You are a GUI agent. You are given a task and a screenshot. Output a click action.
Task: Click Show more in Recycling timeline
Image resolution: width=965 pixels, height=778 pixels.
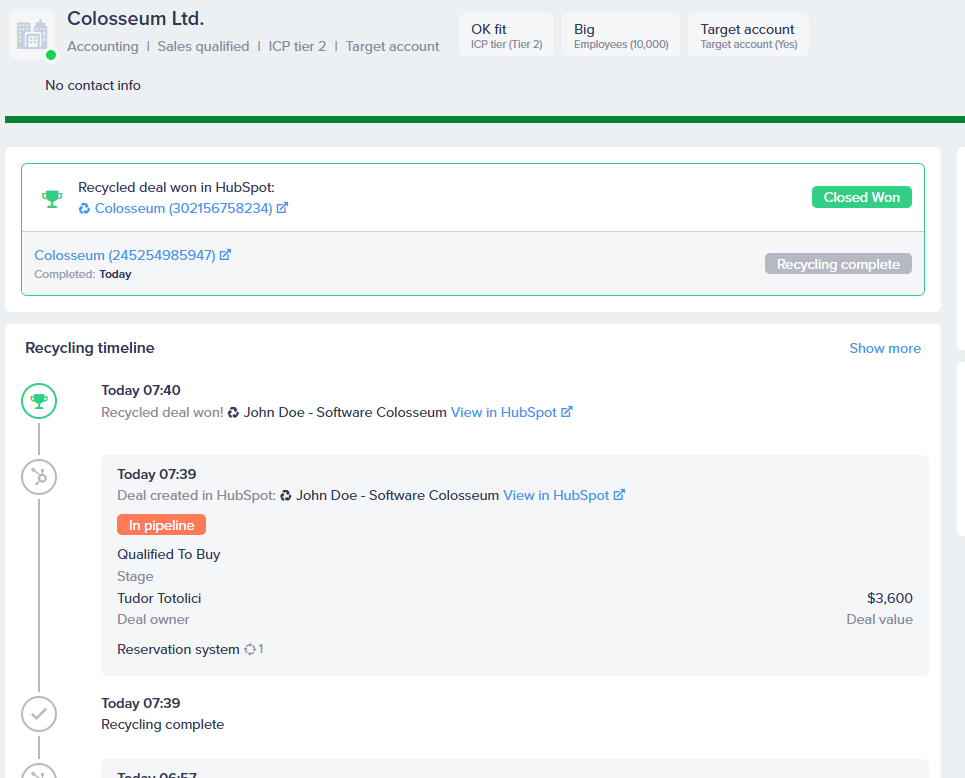885,348
